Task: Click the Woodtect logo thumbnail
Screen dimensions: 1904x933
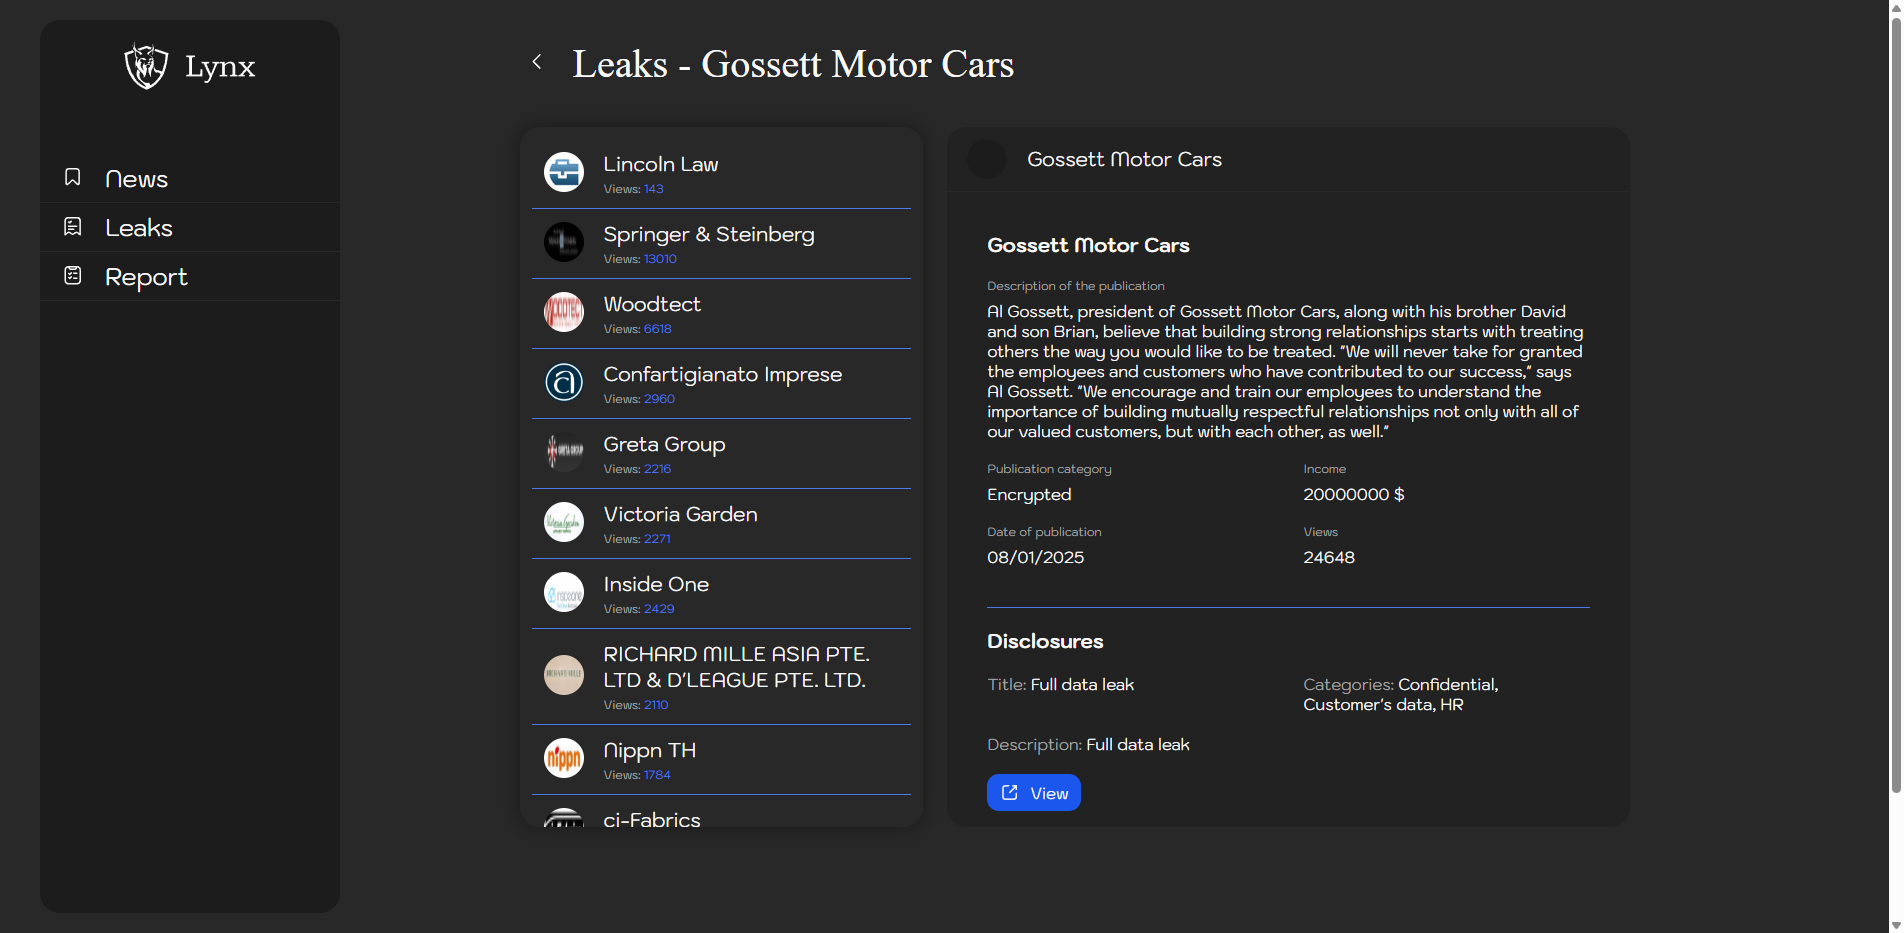Action: 564,312
